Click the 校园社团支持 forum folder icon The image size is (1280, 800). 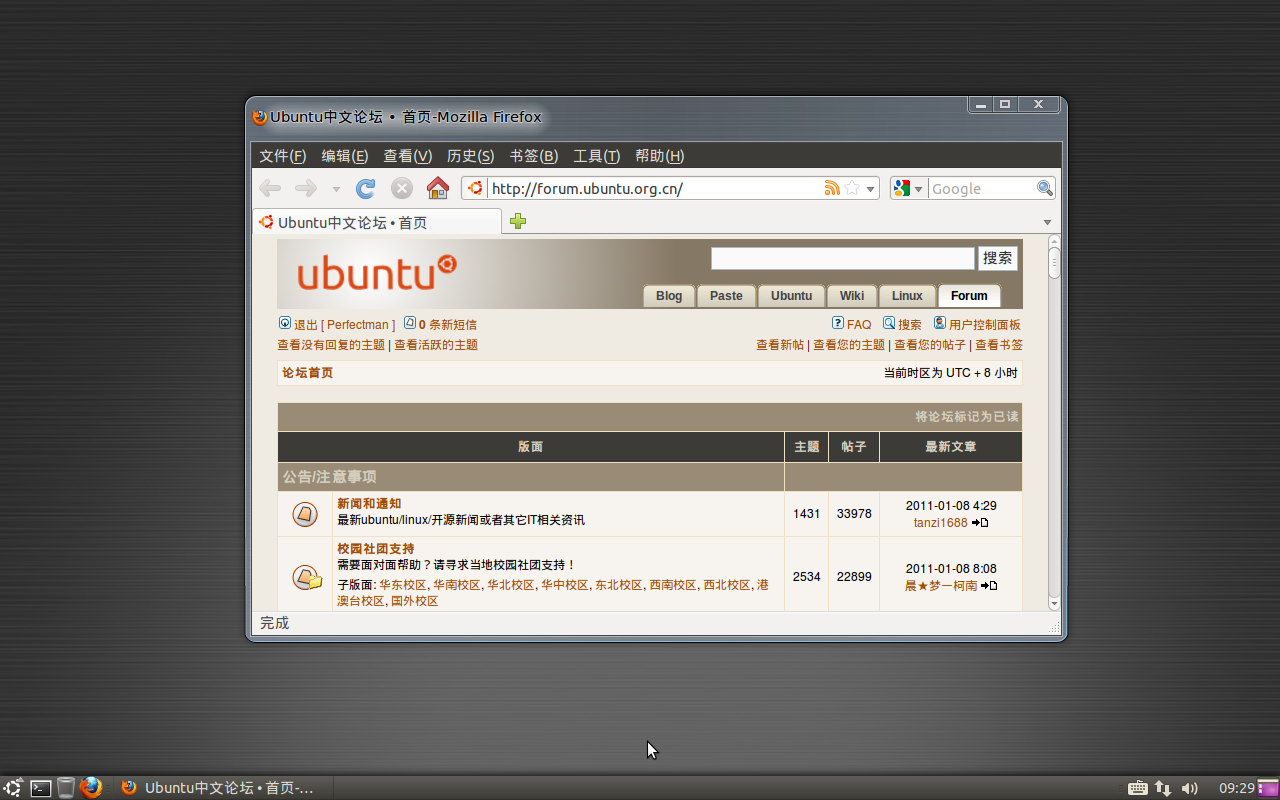pyautogui.click(x=307, y=577)
